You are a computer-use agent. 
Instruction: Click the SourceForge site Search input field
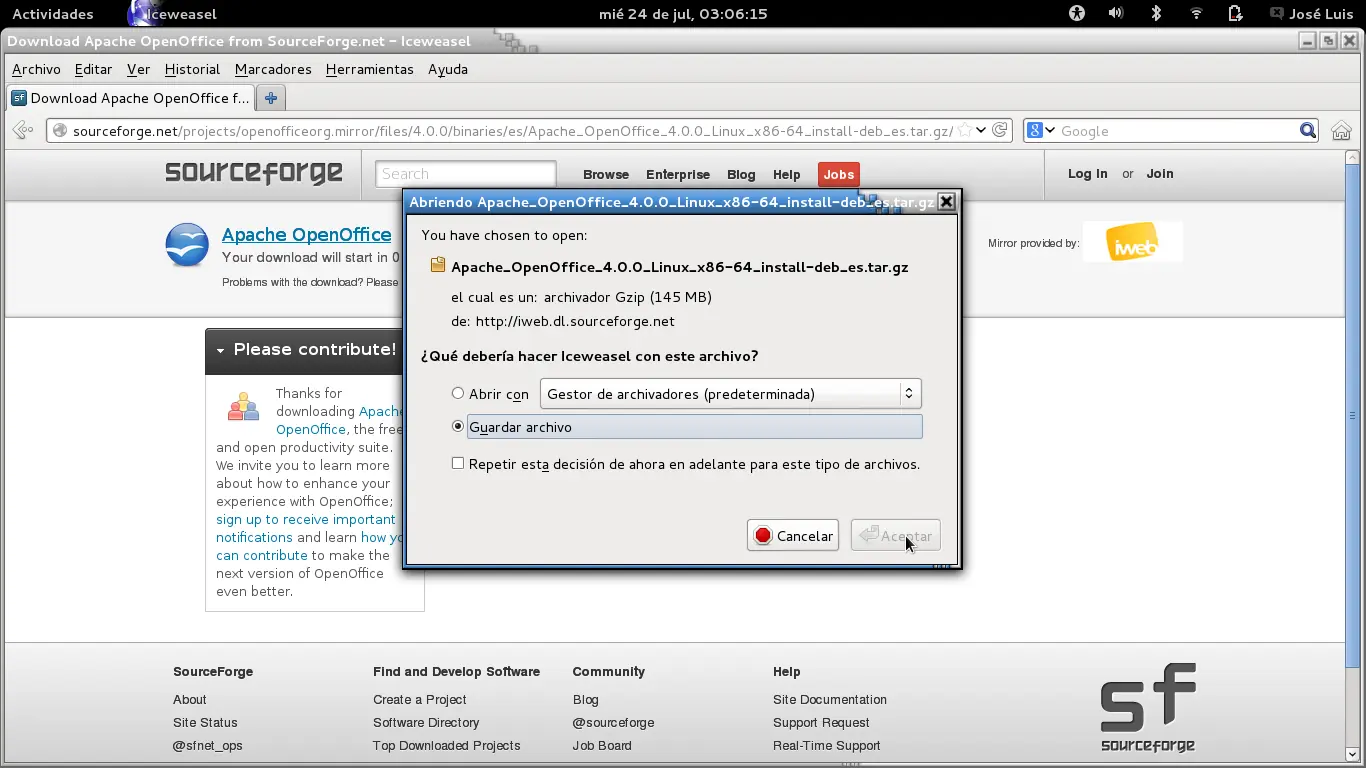465,174
